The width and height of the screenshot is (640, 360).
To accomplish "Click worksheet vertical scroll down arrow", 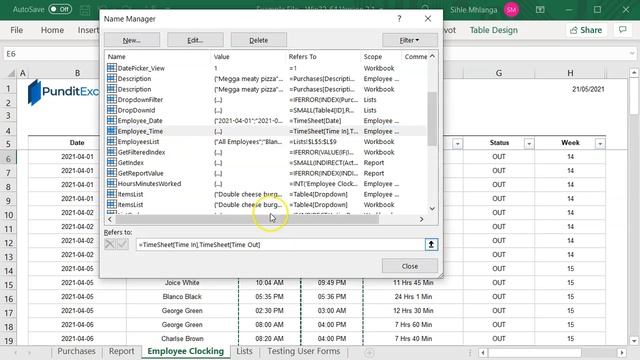I will point(633,340).
